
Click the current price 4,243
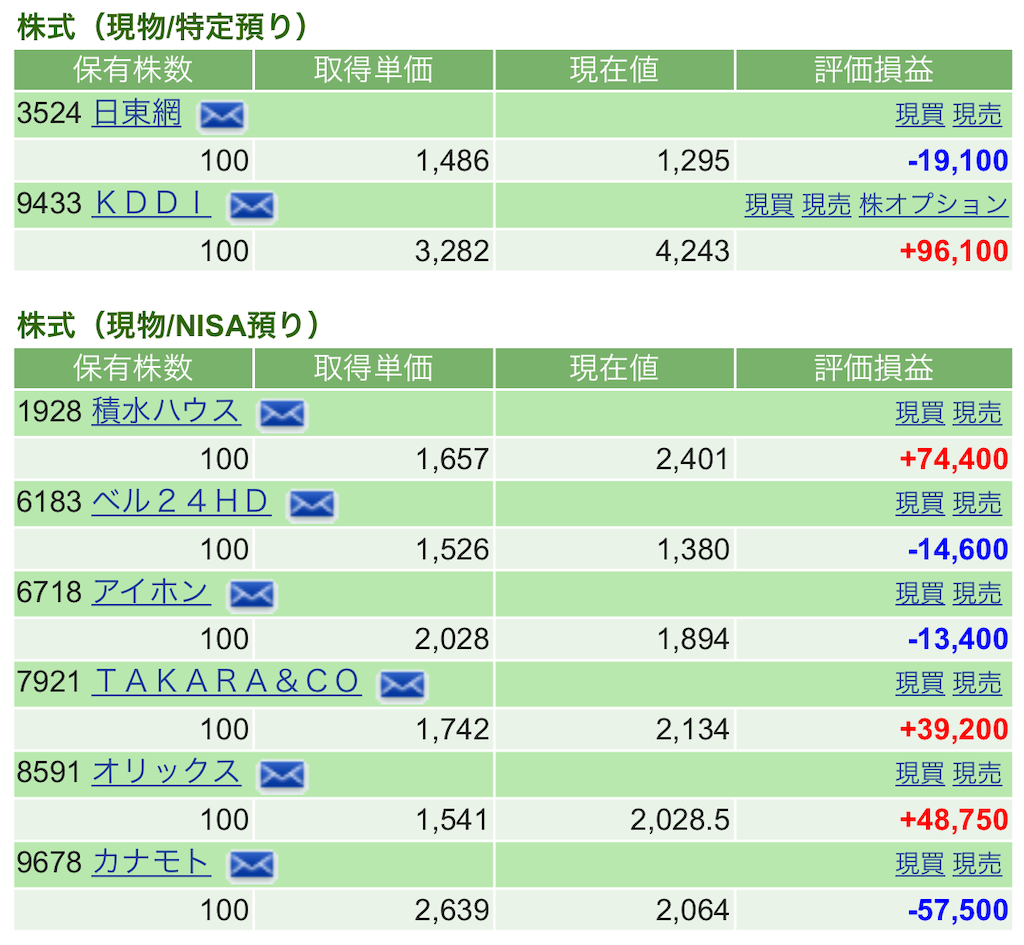(x=692, y=251)
